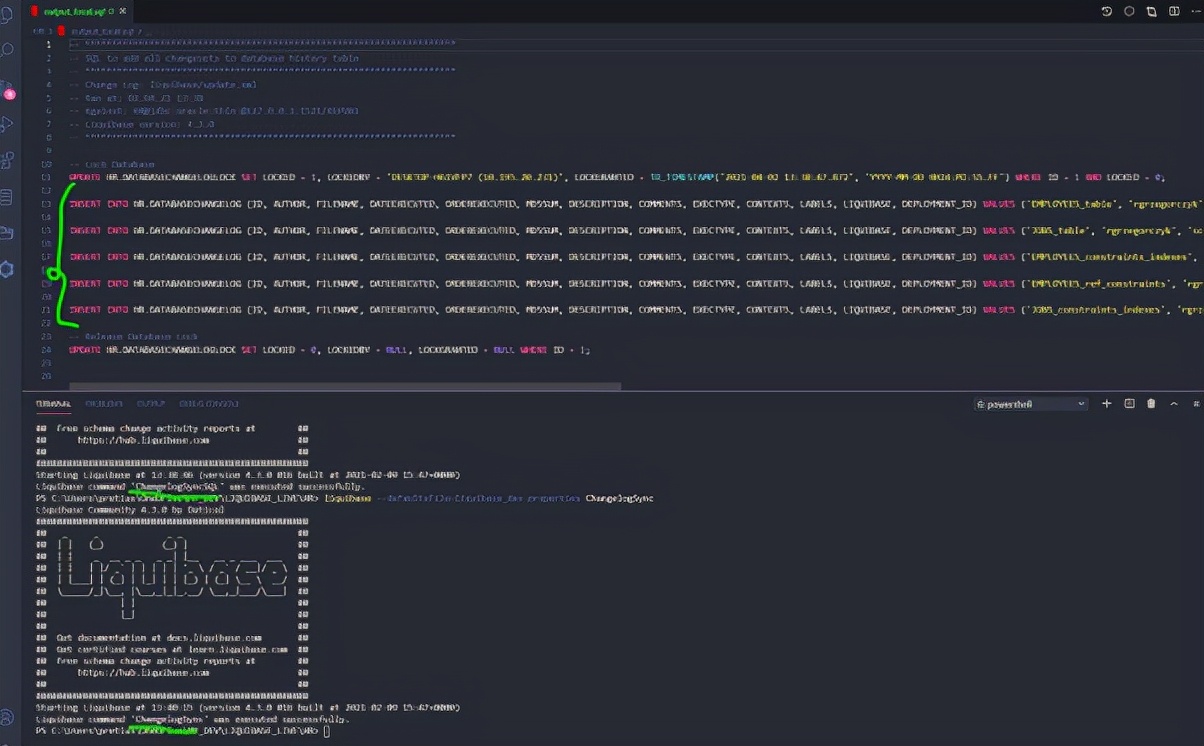Open learn.liquibase.com link in terminal

[236, 649]
